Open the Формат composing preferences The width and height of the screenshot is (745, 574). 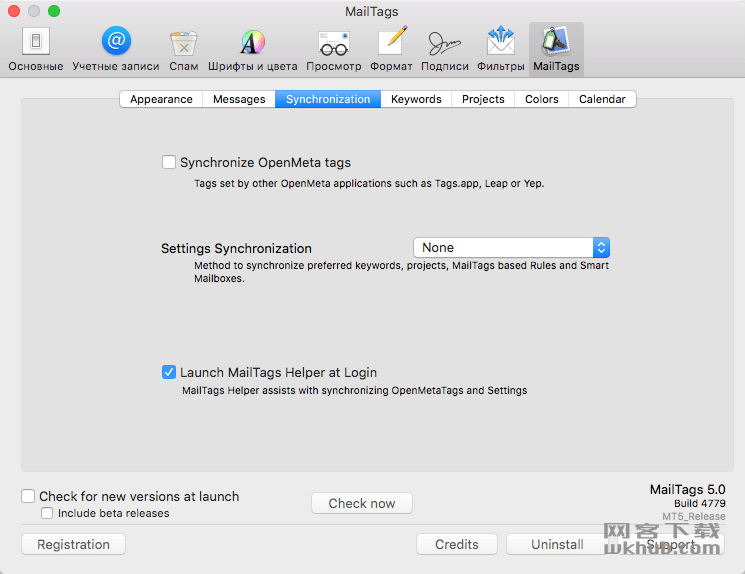tap(392, 49)
